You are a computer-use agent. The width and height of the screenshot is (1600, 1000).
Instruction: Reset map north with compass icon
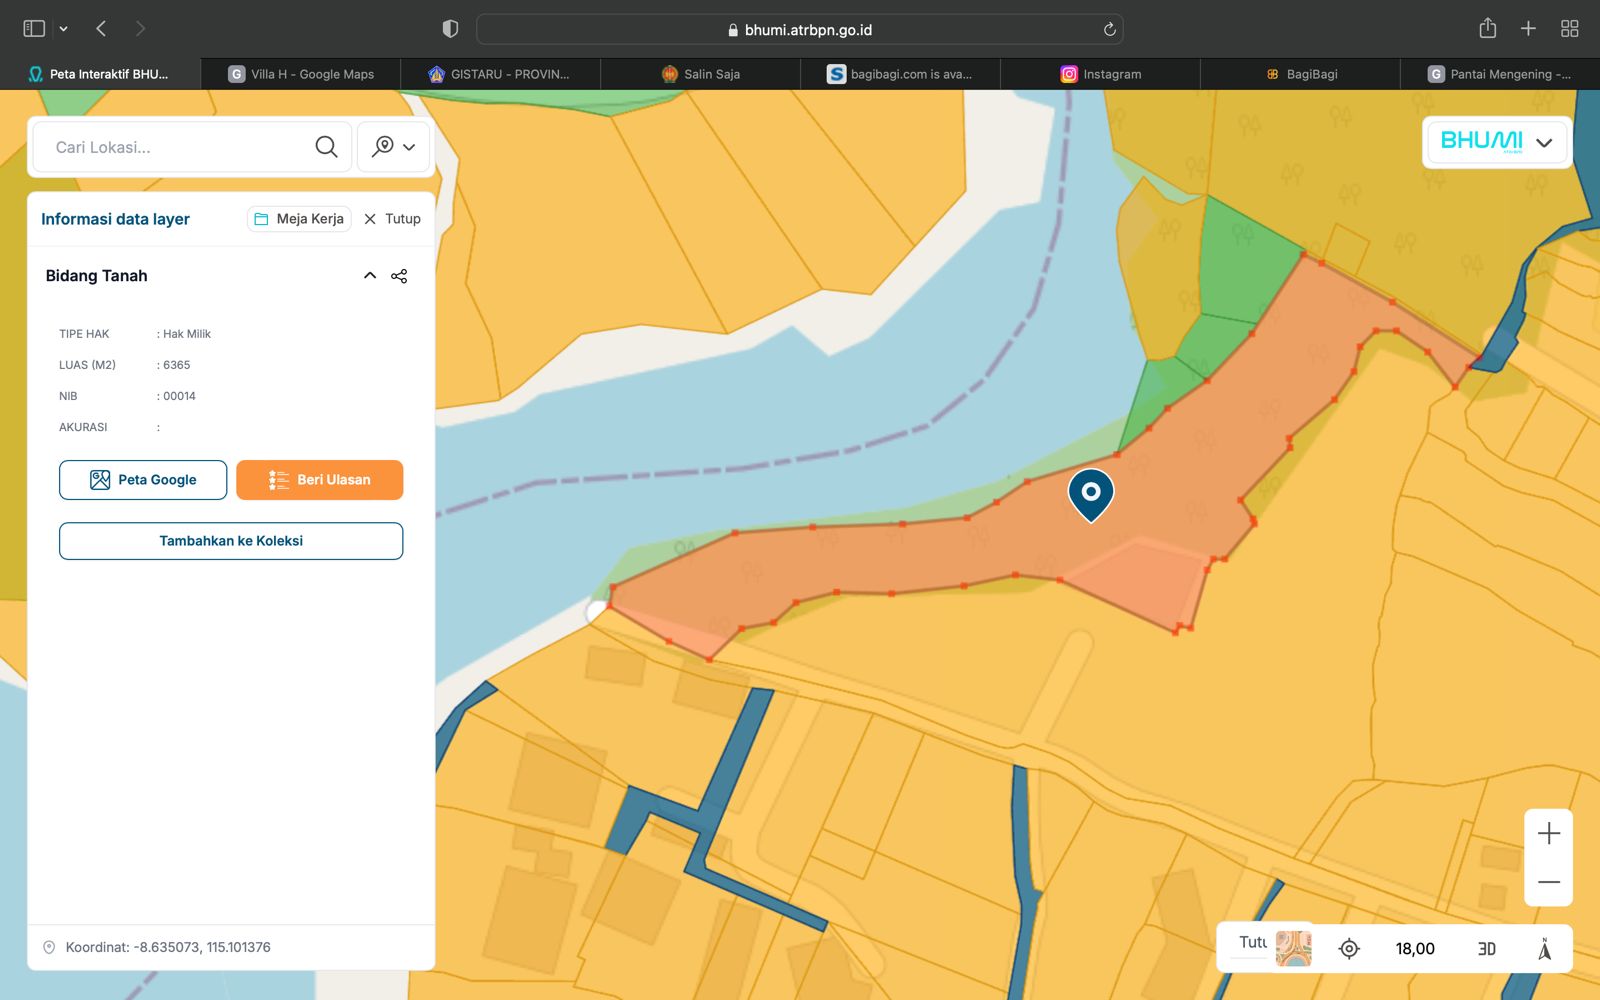1544,948
